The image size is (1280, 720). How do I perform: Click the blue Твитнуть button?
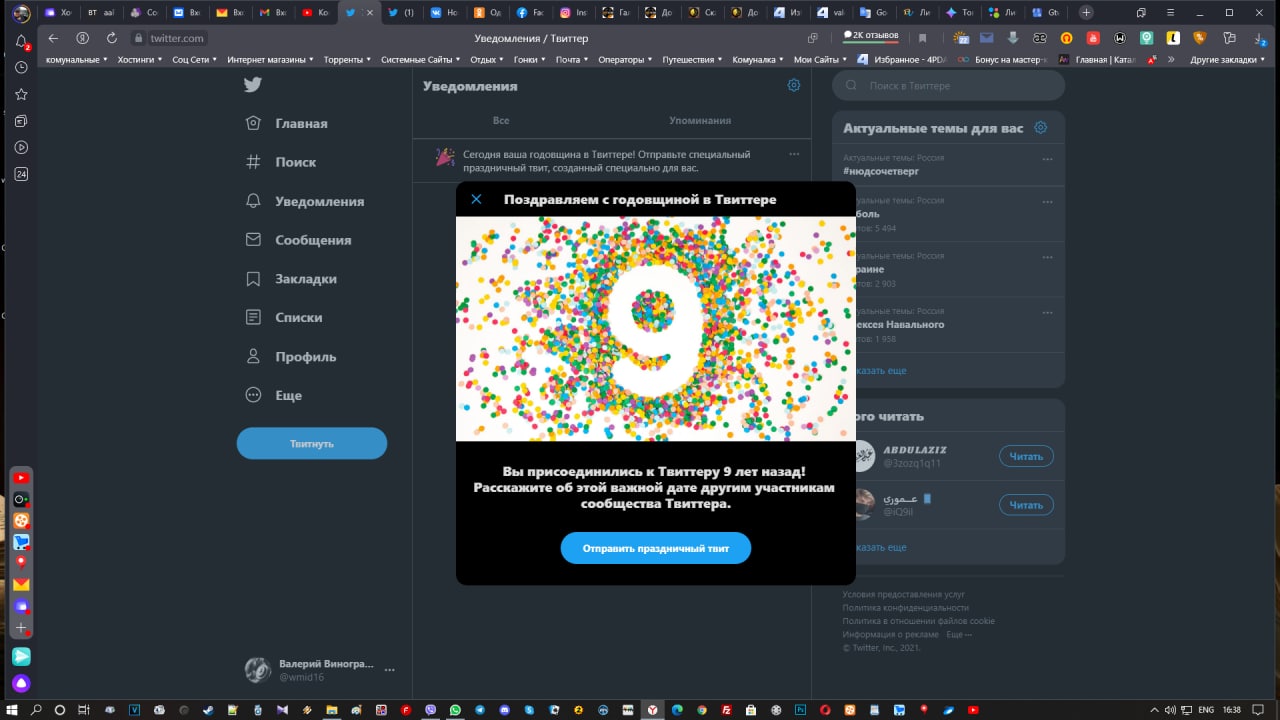click(x=312, y=443)
